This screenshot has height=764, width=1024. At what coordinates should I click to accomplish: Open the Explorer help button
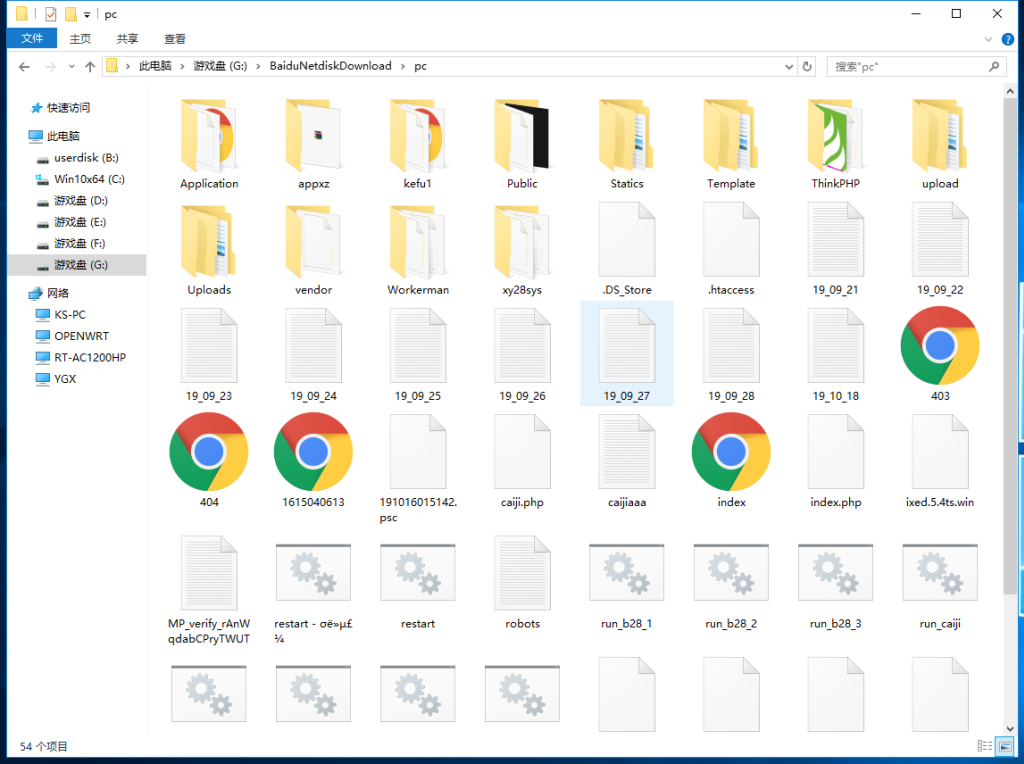1008,40
